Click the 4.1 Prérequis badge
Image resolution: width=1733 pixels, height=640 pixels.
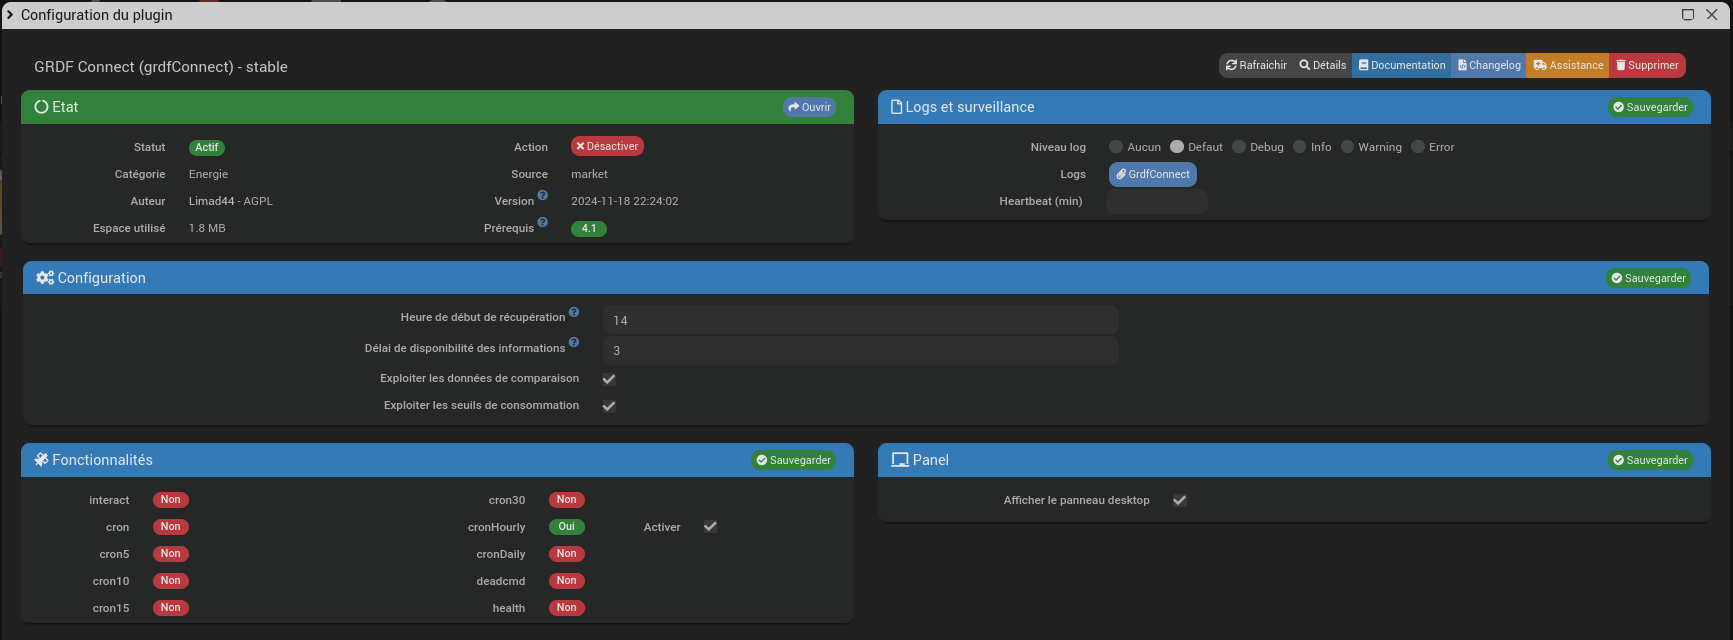click(x=589, y=228)
